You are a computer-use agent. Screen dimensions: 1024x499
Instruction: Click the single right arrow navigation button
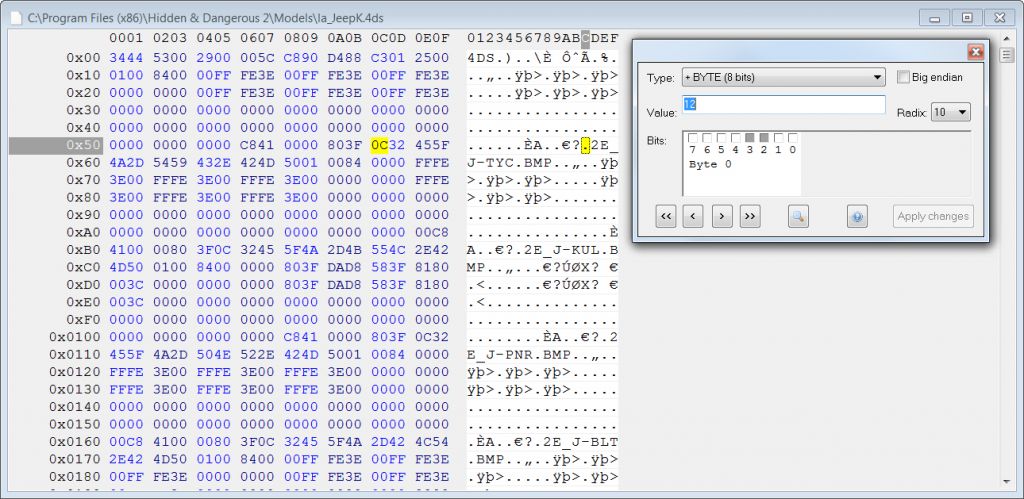click(722, 215)
